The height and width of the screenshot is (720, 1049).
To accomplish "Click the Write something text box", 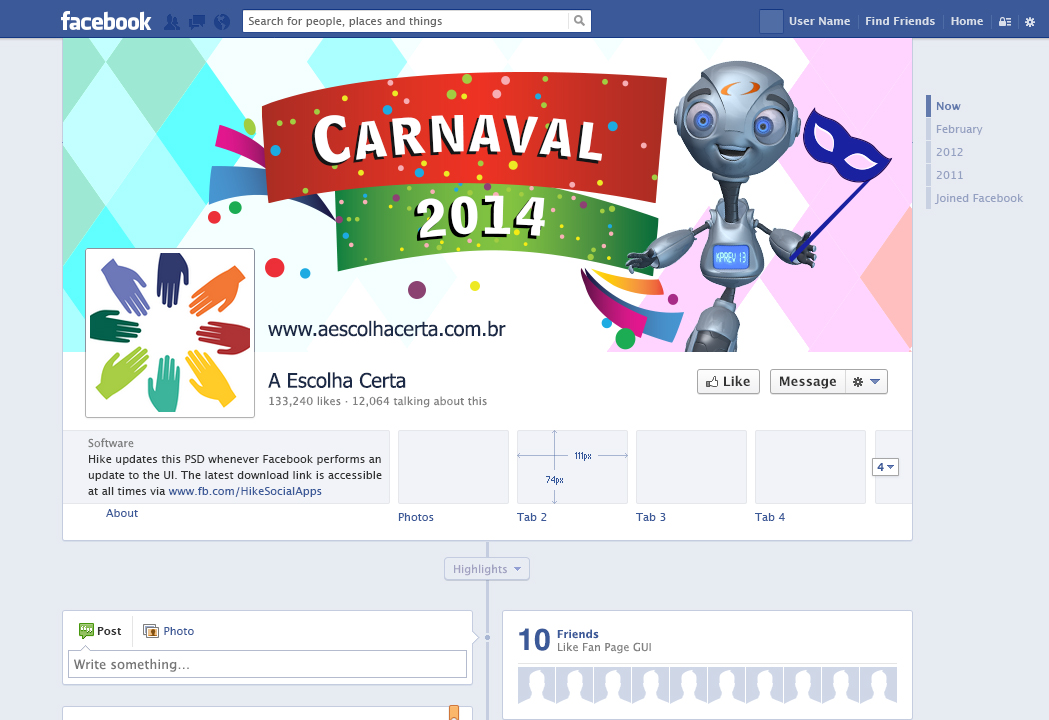I will pos(268,664).
